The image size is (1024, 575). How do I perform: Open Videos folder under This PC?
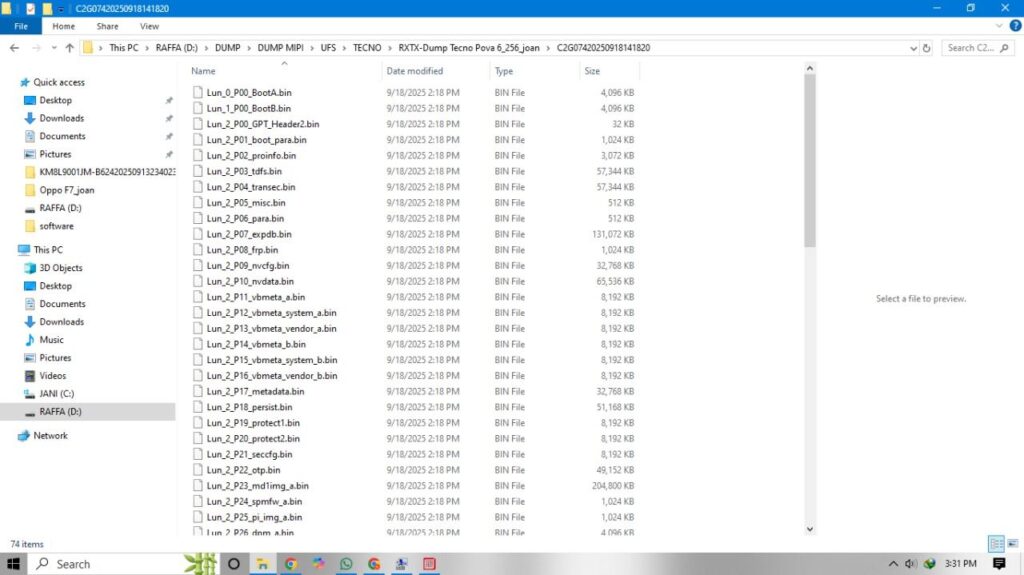[52, 376]
